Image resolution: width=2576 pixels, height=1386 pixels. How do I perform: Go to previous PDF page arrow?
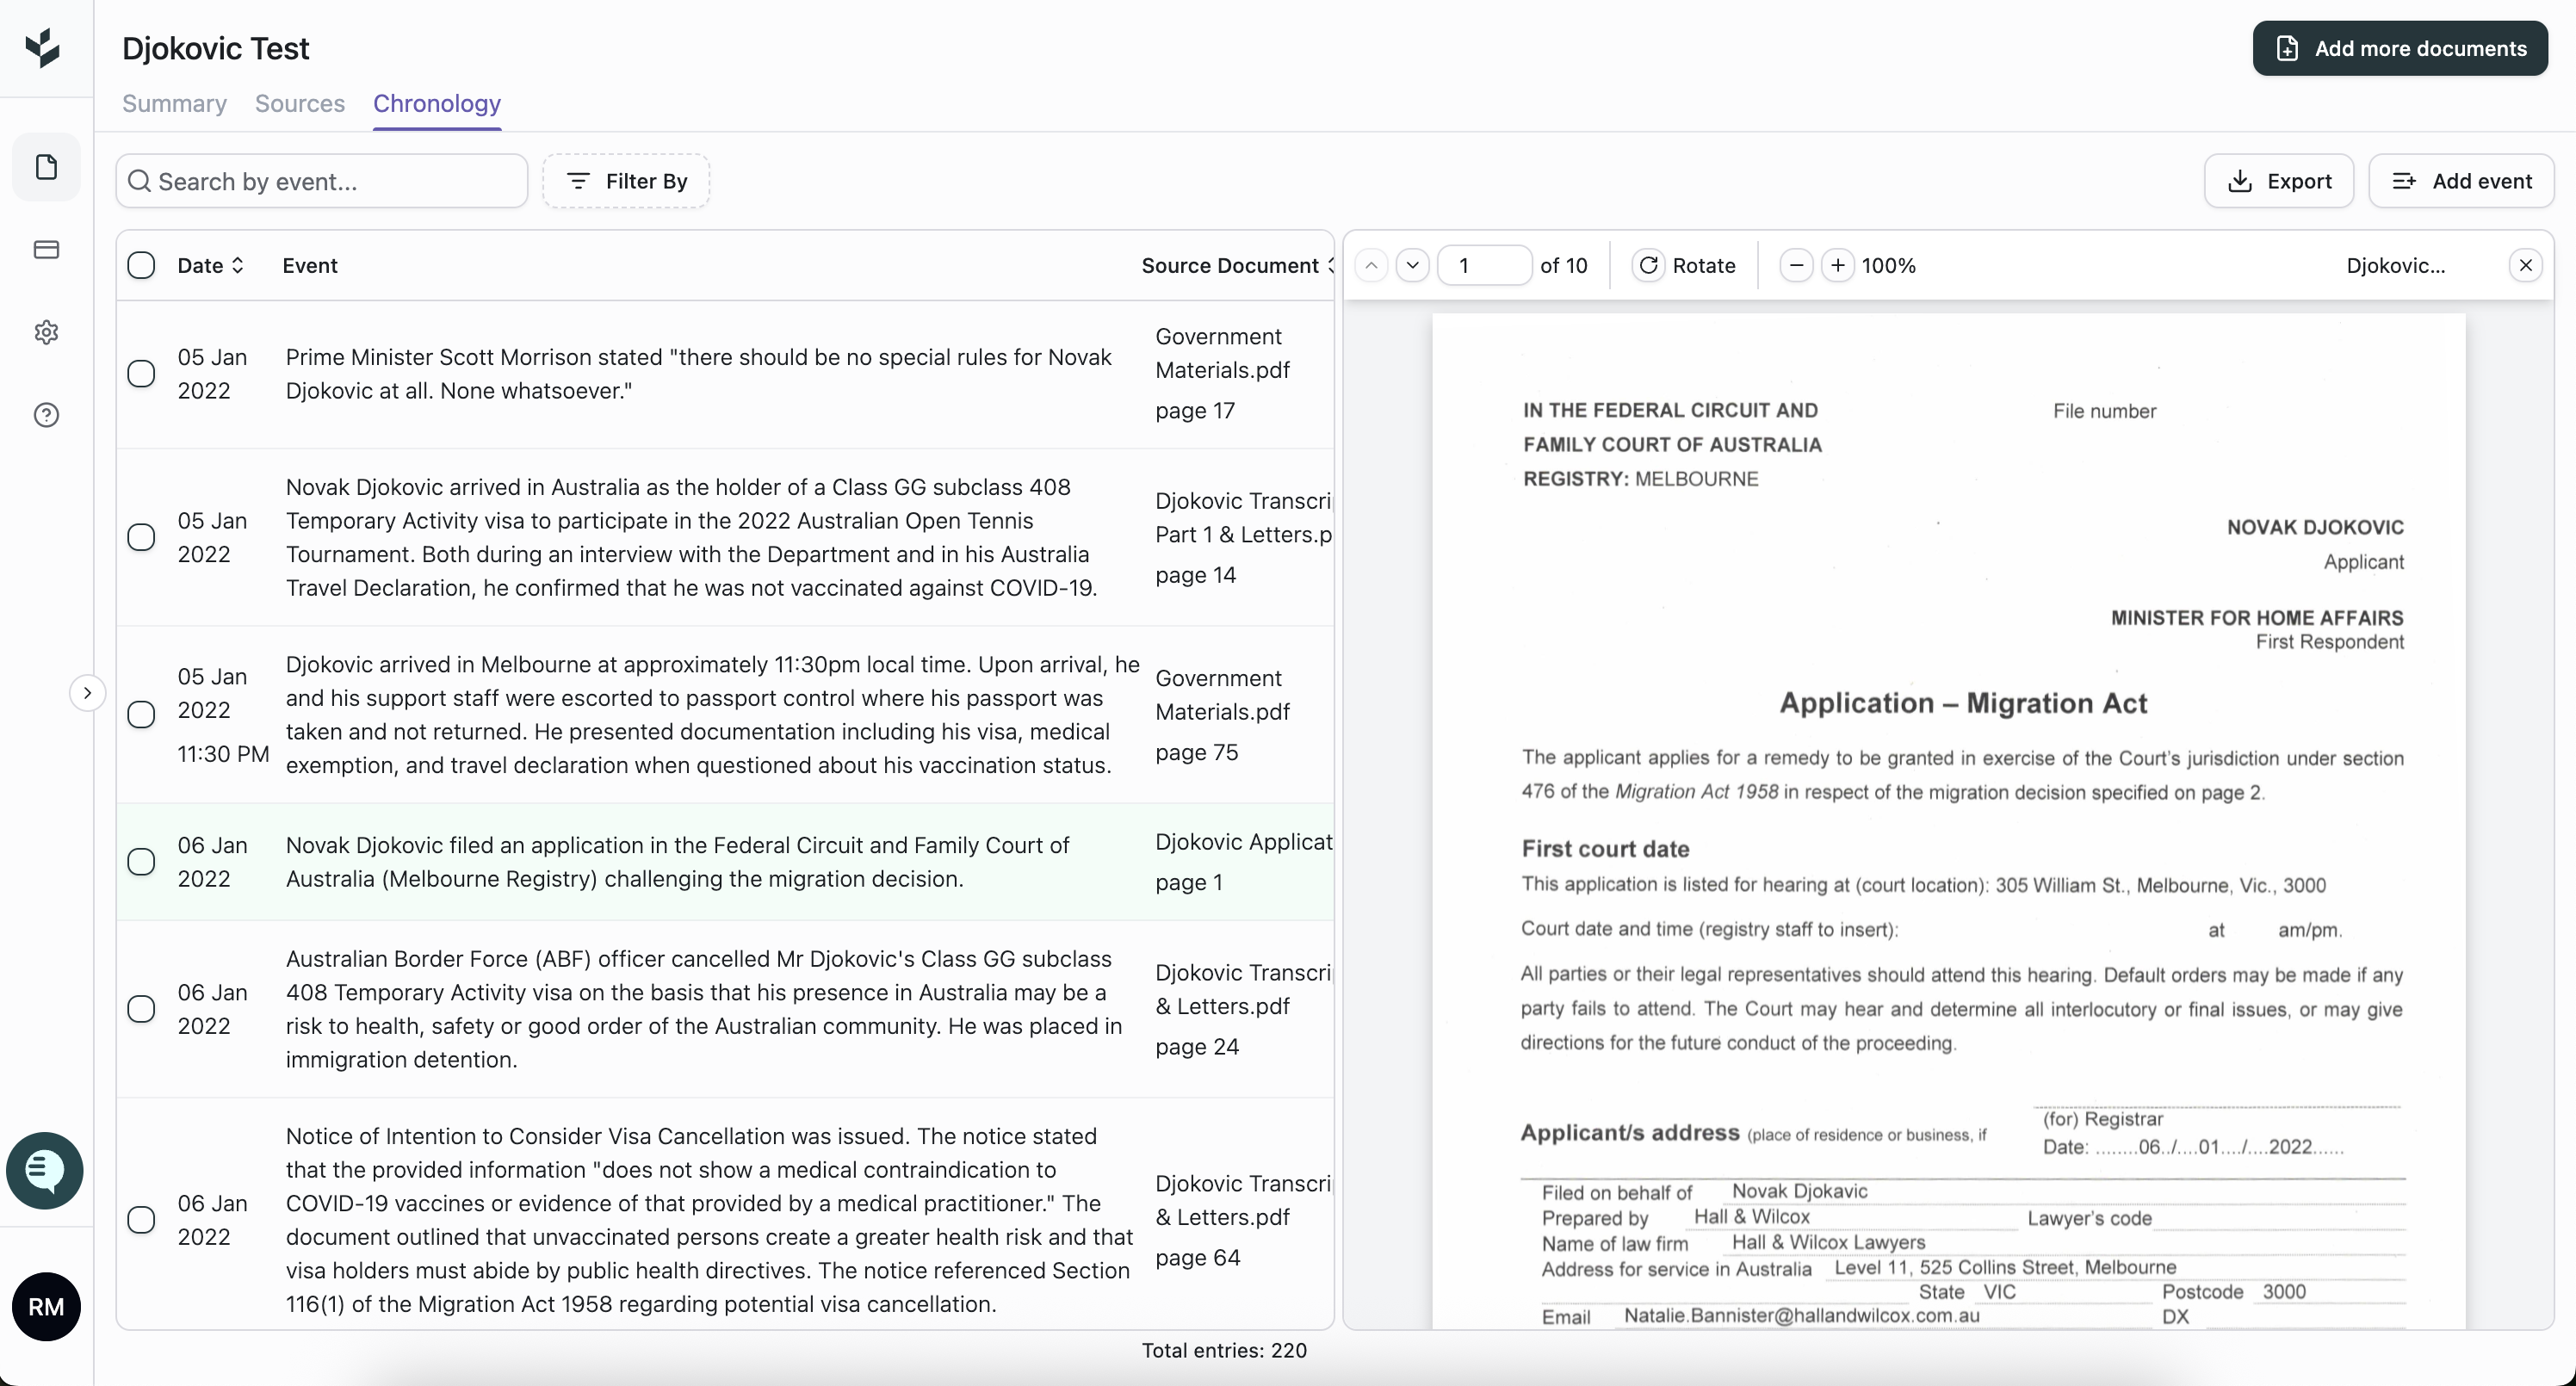pyautogui.click(x=1371, y=266)
